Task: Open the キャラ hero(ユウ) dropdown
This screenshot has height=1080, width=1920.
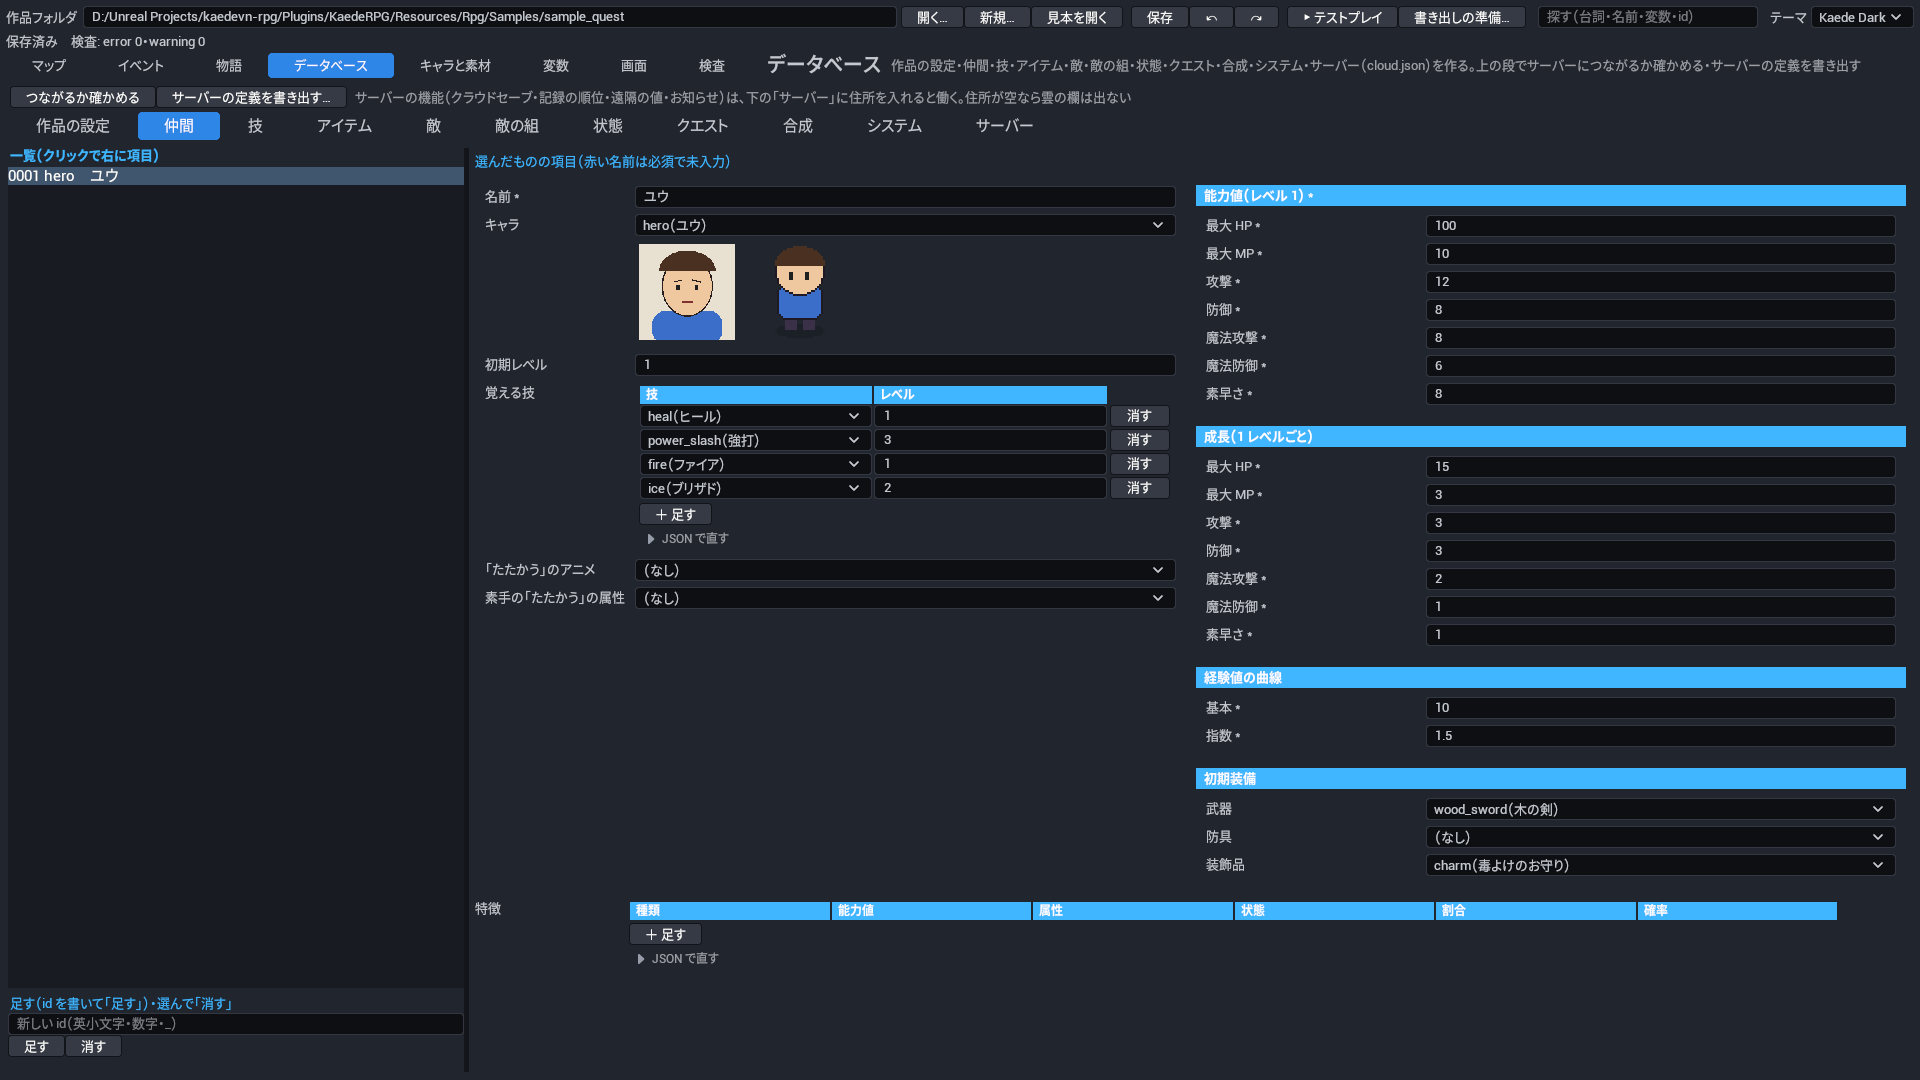Action: [905, 225]
